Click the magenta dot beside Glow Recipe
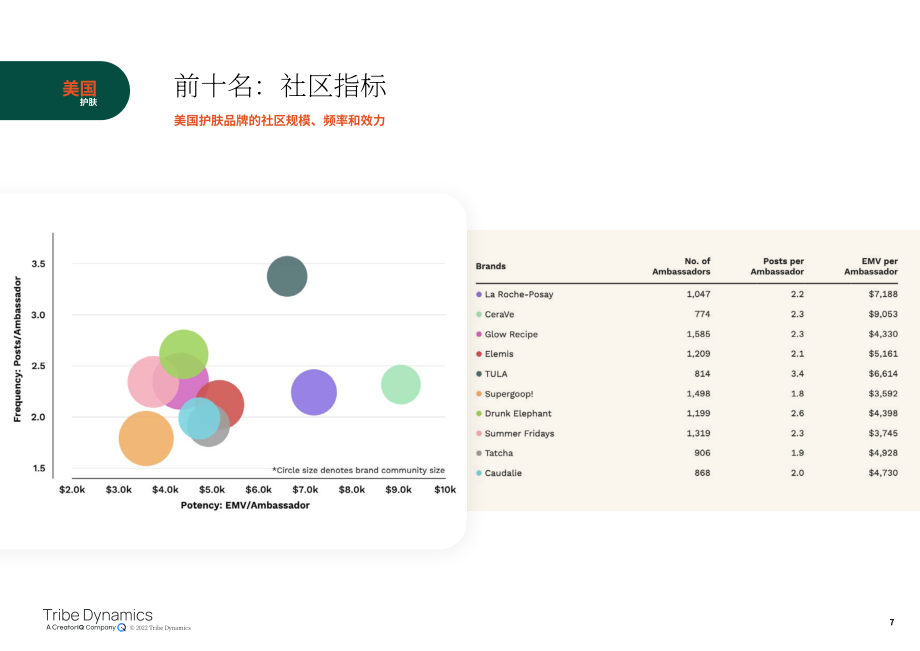Screen dimensions: 920x651 (479, 334)
